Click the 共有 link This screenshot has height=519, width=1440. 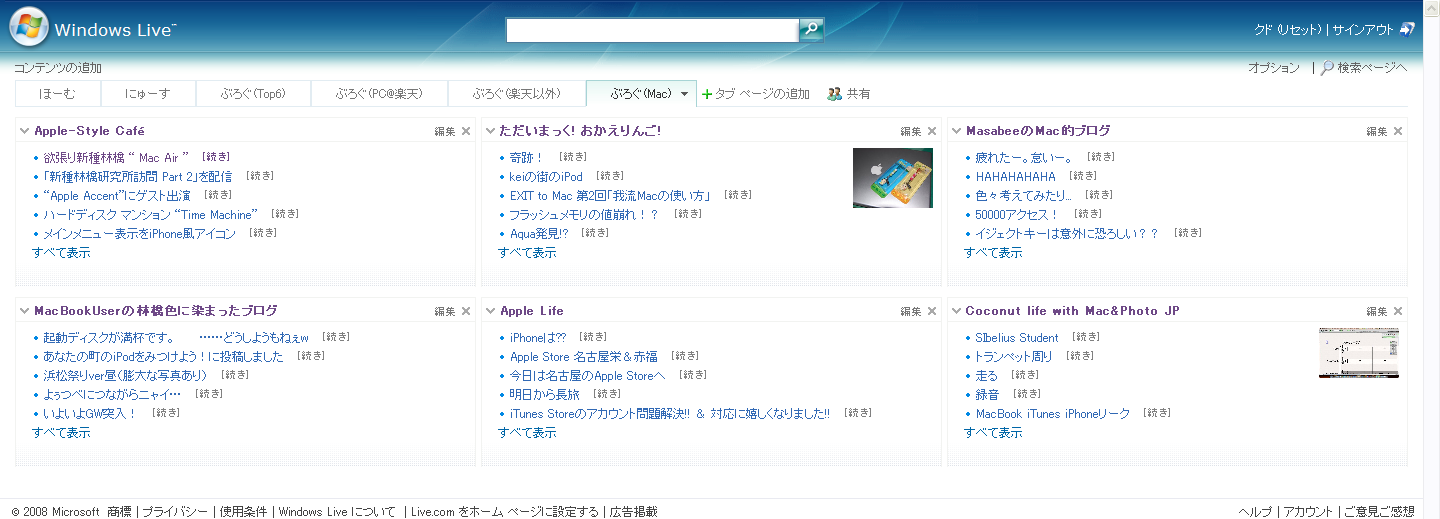click(x=858, y=94)
